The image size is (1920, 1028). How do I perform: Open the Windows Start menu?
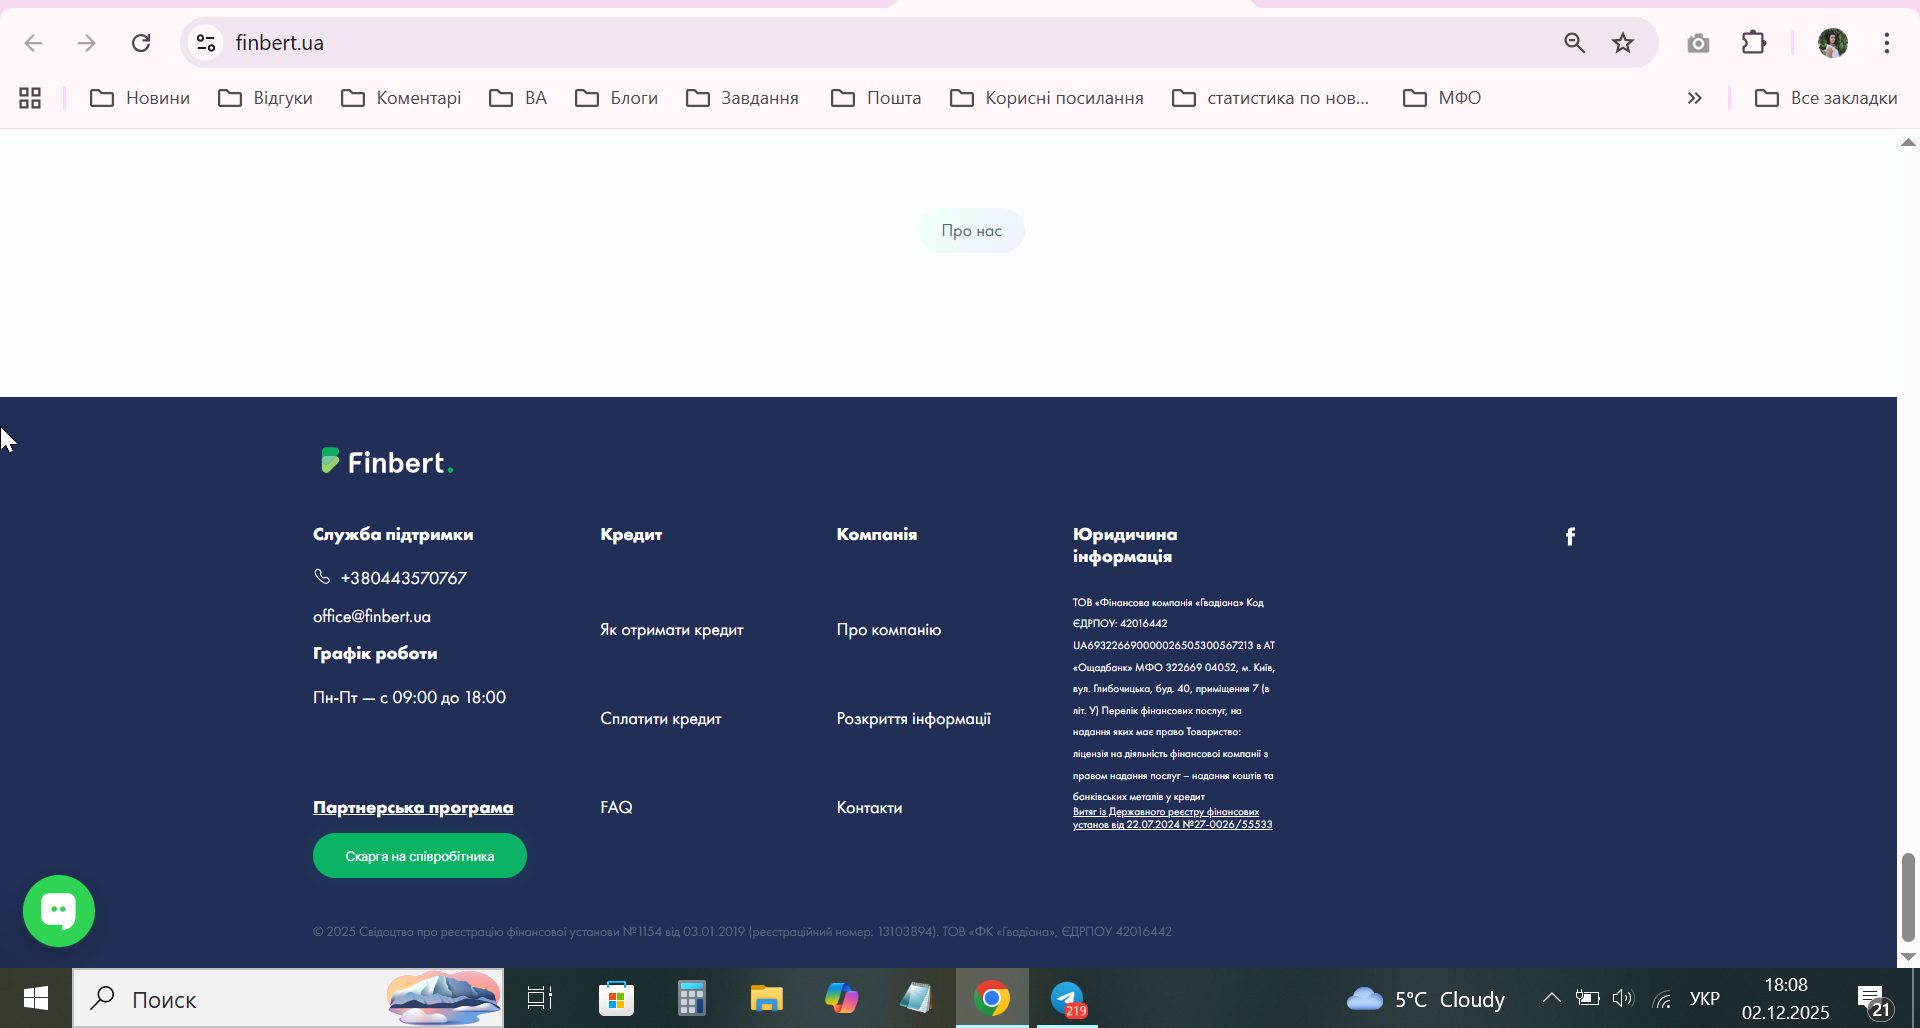[36, 998]
